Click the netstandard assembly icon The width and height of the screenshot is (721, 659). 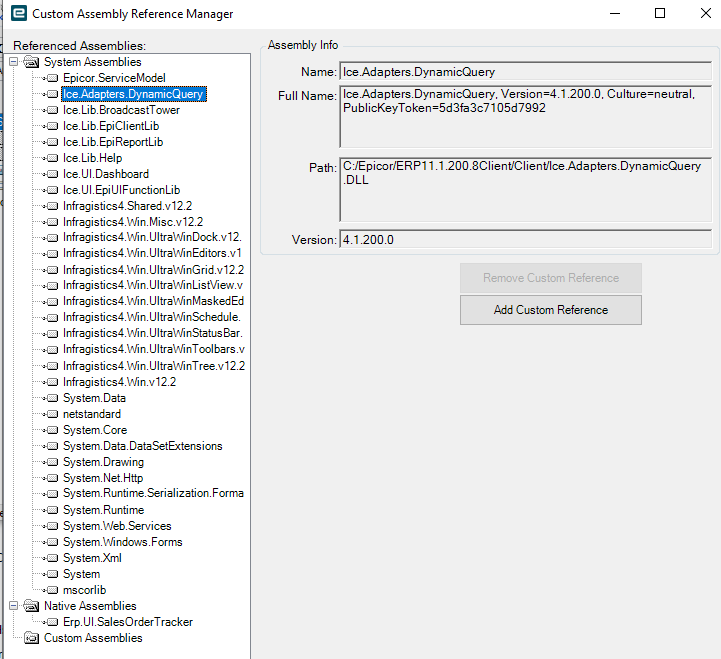click(x=52, y=414)
